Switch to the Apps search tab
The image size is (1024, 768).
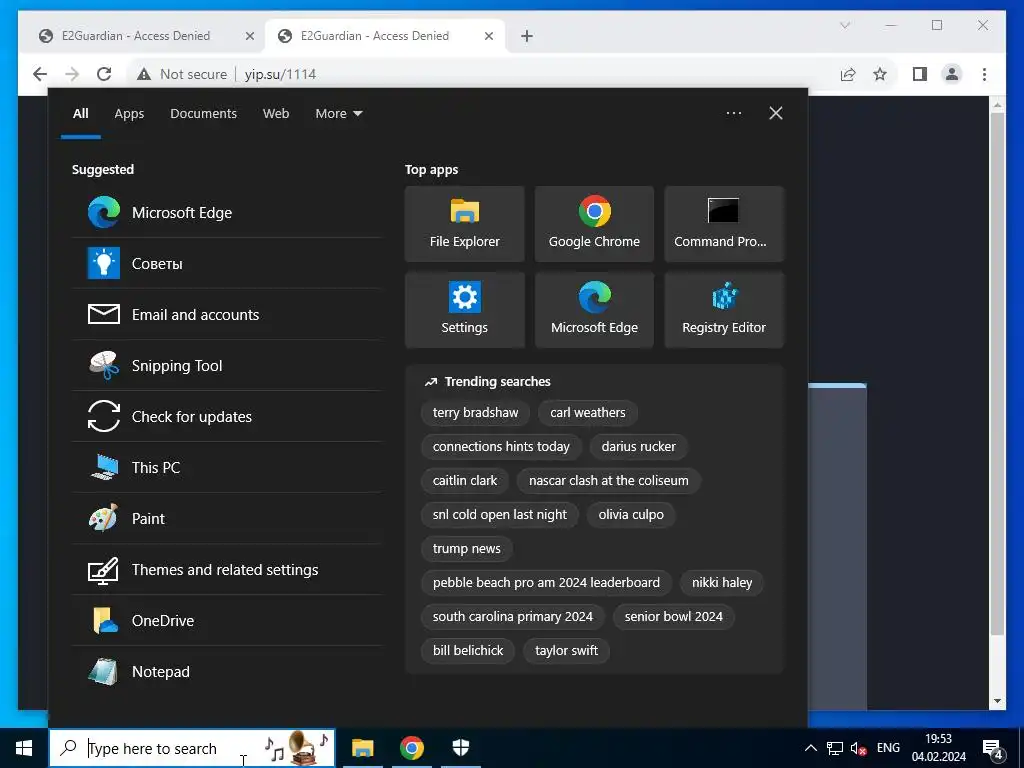(129, 113)
